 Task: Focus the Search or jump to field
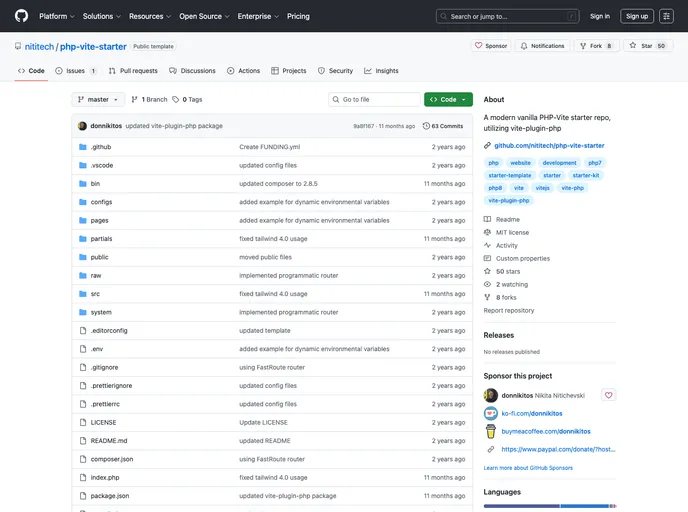[x=507, y=16]
